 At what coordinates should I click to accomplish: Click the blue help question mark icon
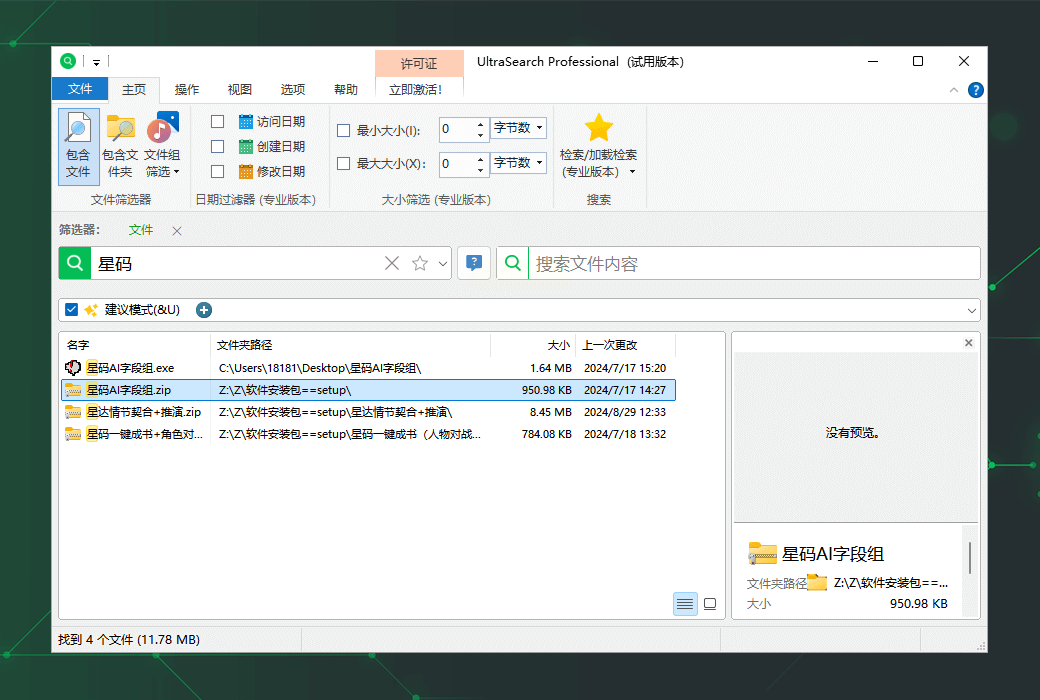(x=976, y=90)
